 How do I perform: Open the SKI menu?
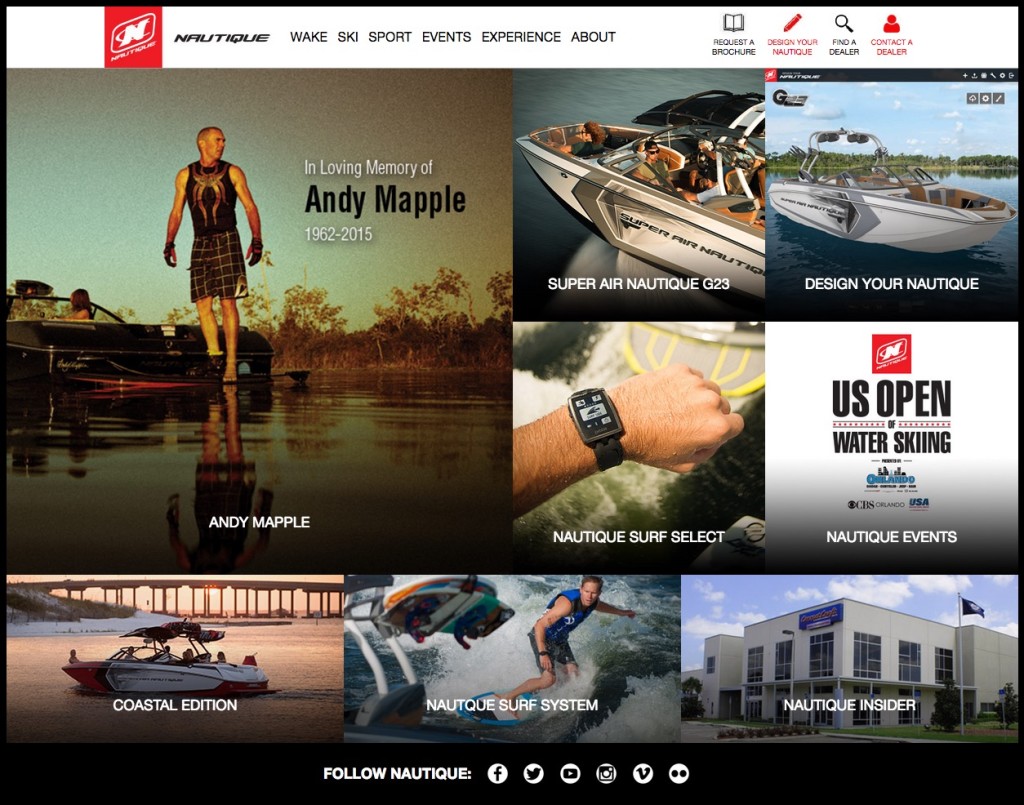tap(348, 37)
